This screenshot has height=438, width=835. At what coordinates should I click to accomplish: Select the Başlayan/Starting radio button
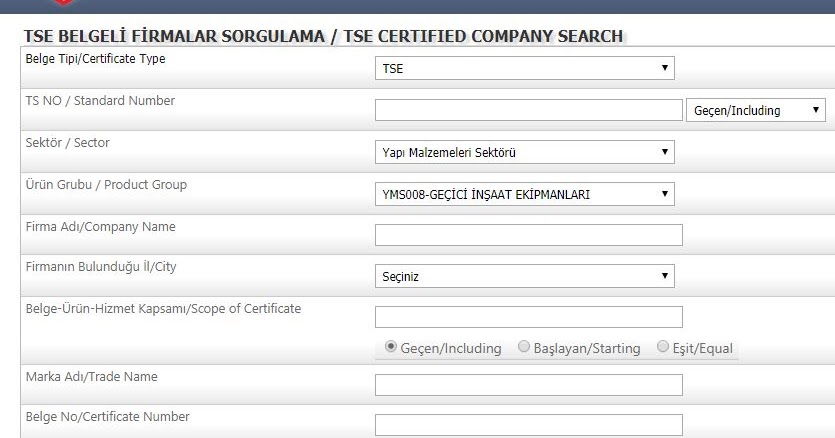pos(525,347)
